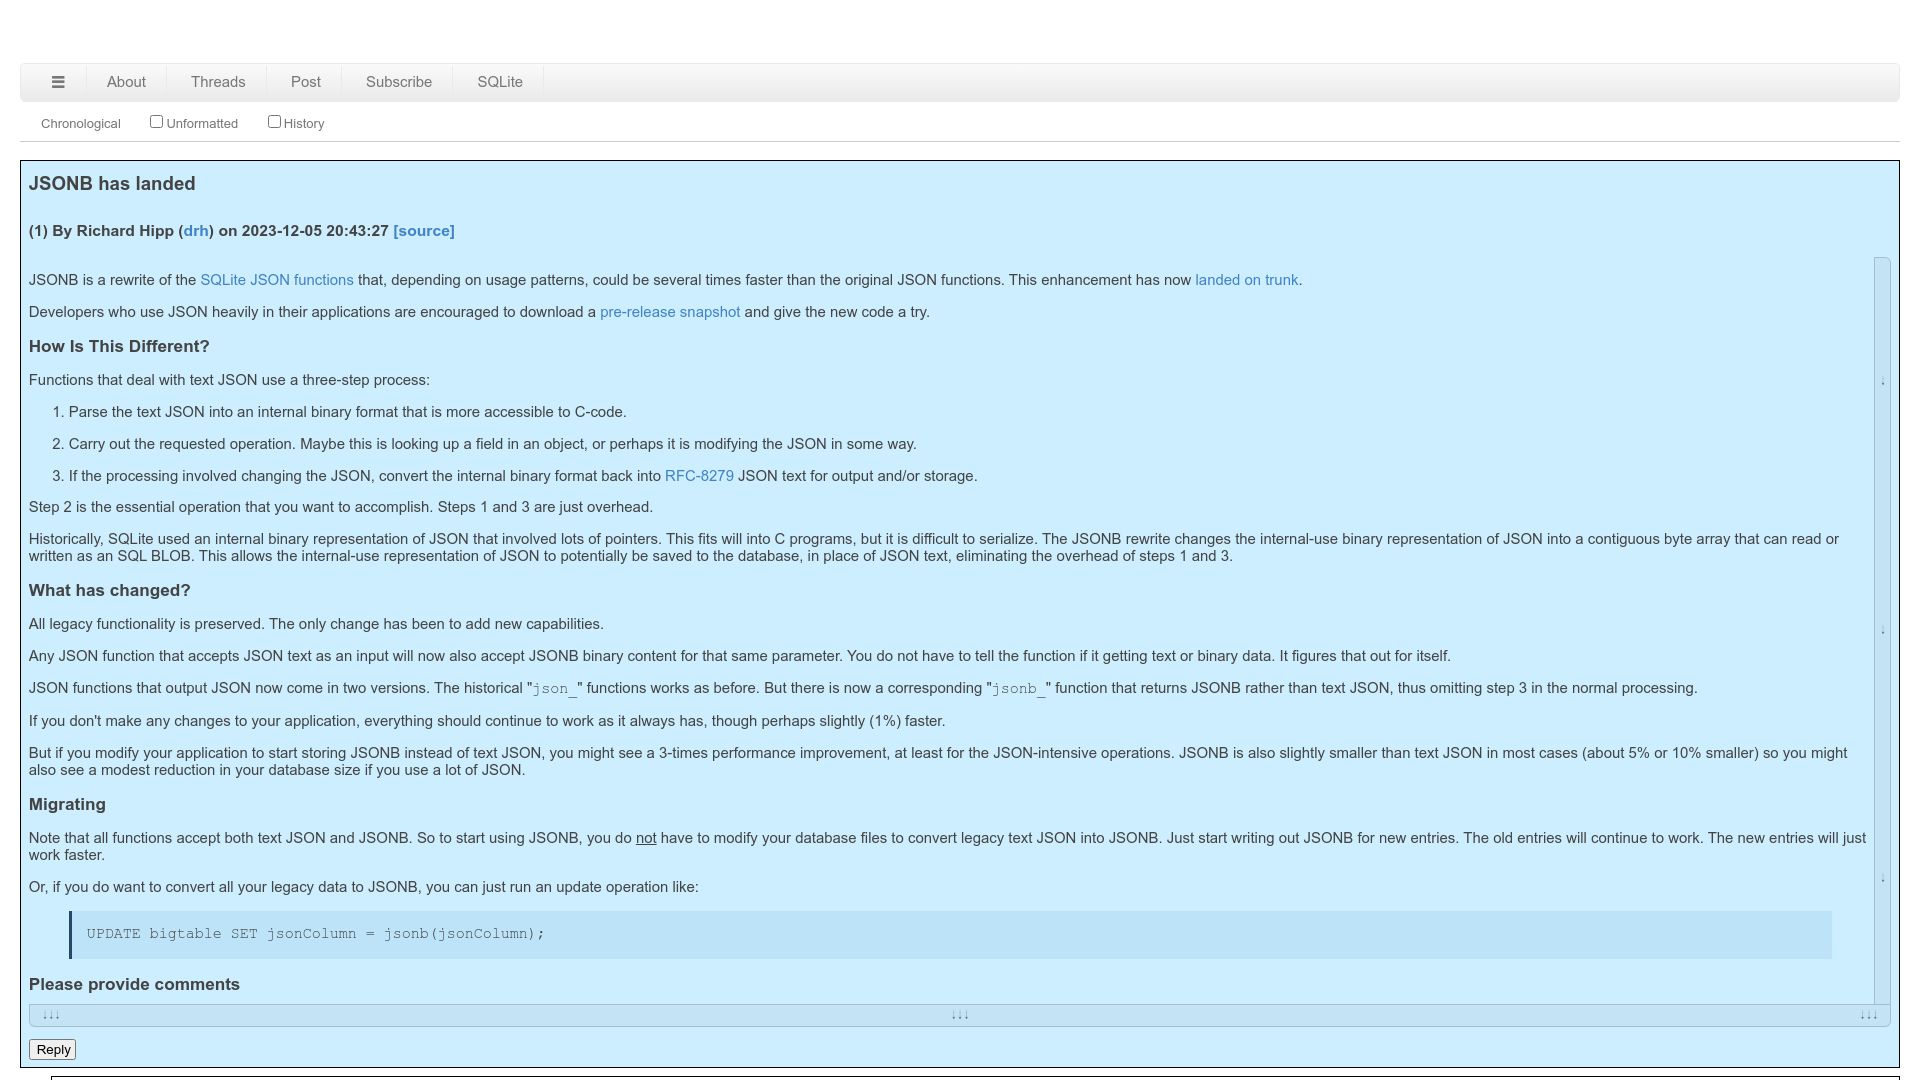Viewport: 1920px width, 1080px height.
Task: Follow the SQLite JSON functions link
Action: (277, 281)
